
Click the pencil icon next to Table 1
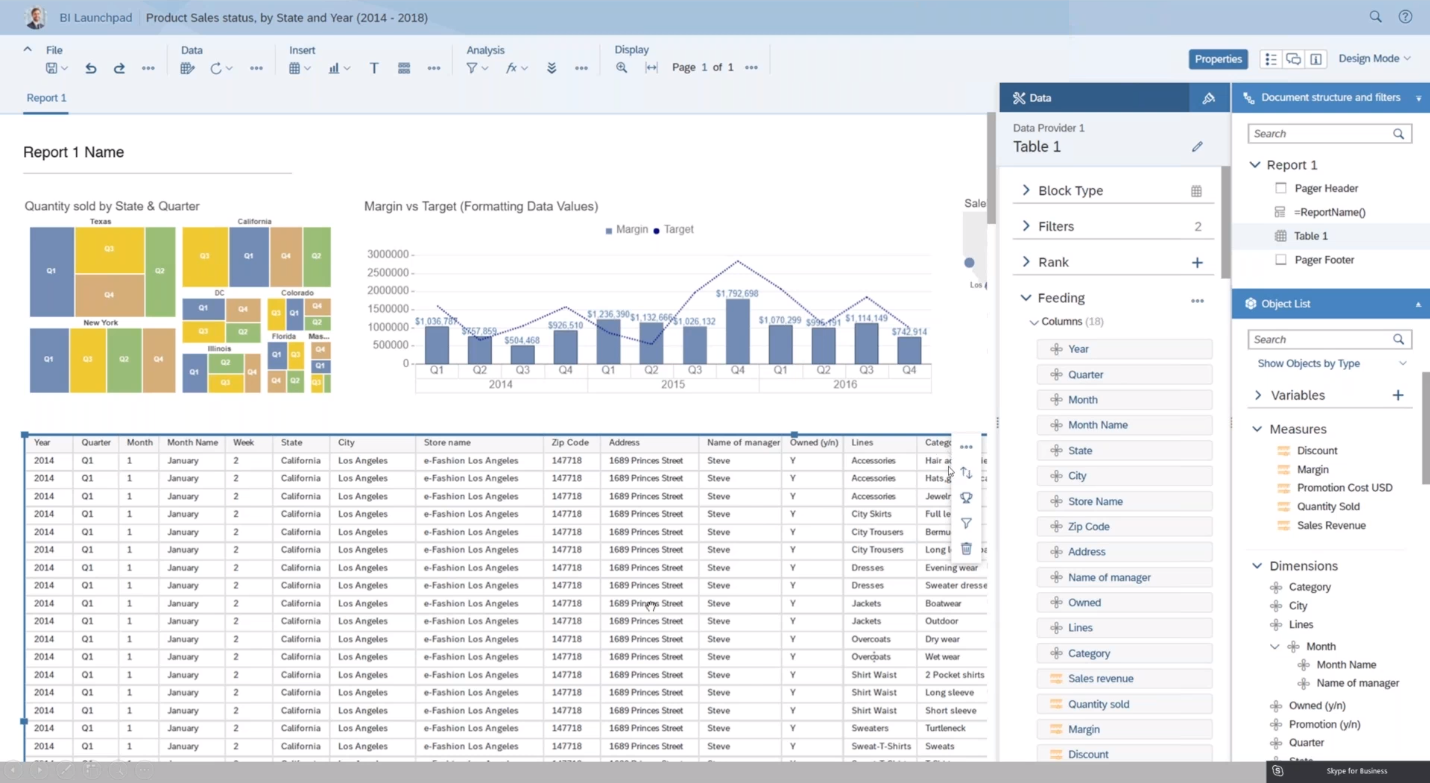(x=1197, y=147)
